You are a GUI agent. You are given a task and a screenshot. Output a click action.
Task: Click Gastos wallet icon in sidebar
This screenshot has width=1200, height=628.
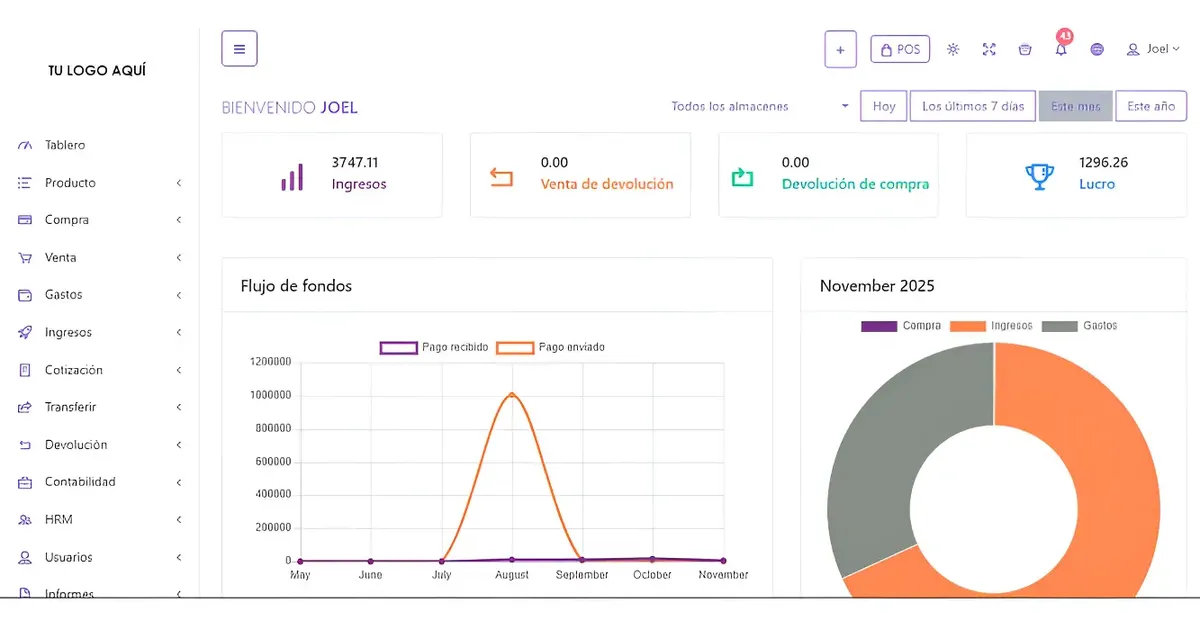[x=25, y=295]
